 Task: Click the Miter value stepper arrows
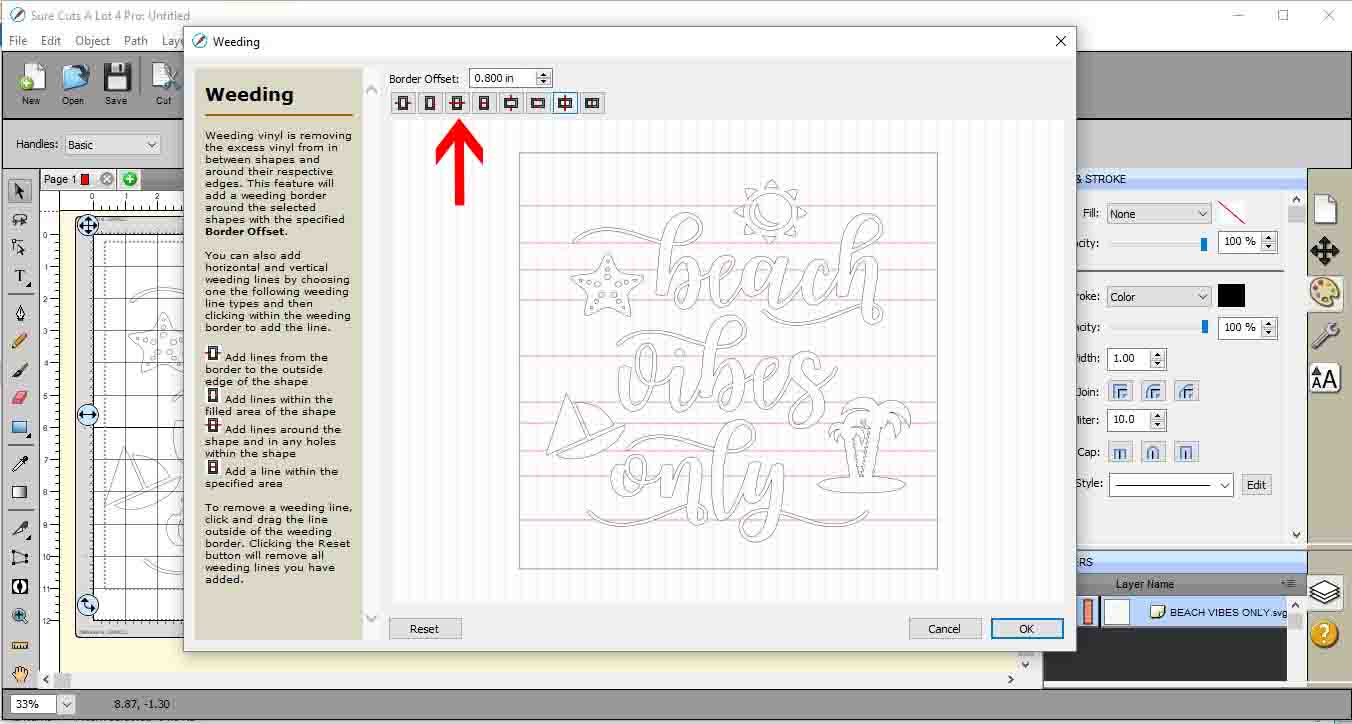pos(1157,420)
